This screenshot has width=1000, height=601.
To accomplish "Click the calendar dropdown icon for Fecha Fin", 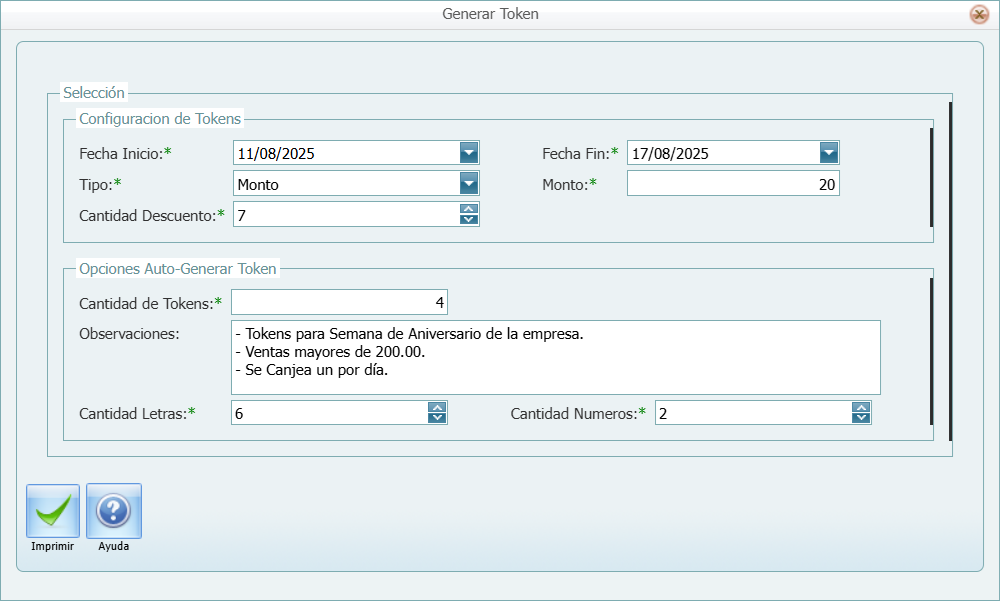I will (829, 152).
